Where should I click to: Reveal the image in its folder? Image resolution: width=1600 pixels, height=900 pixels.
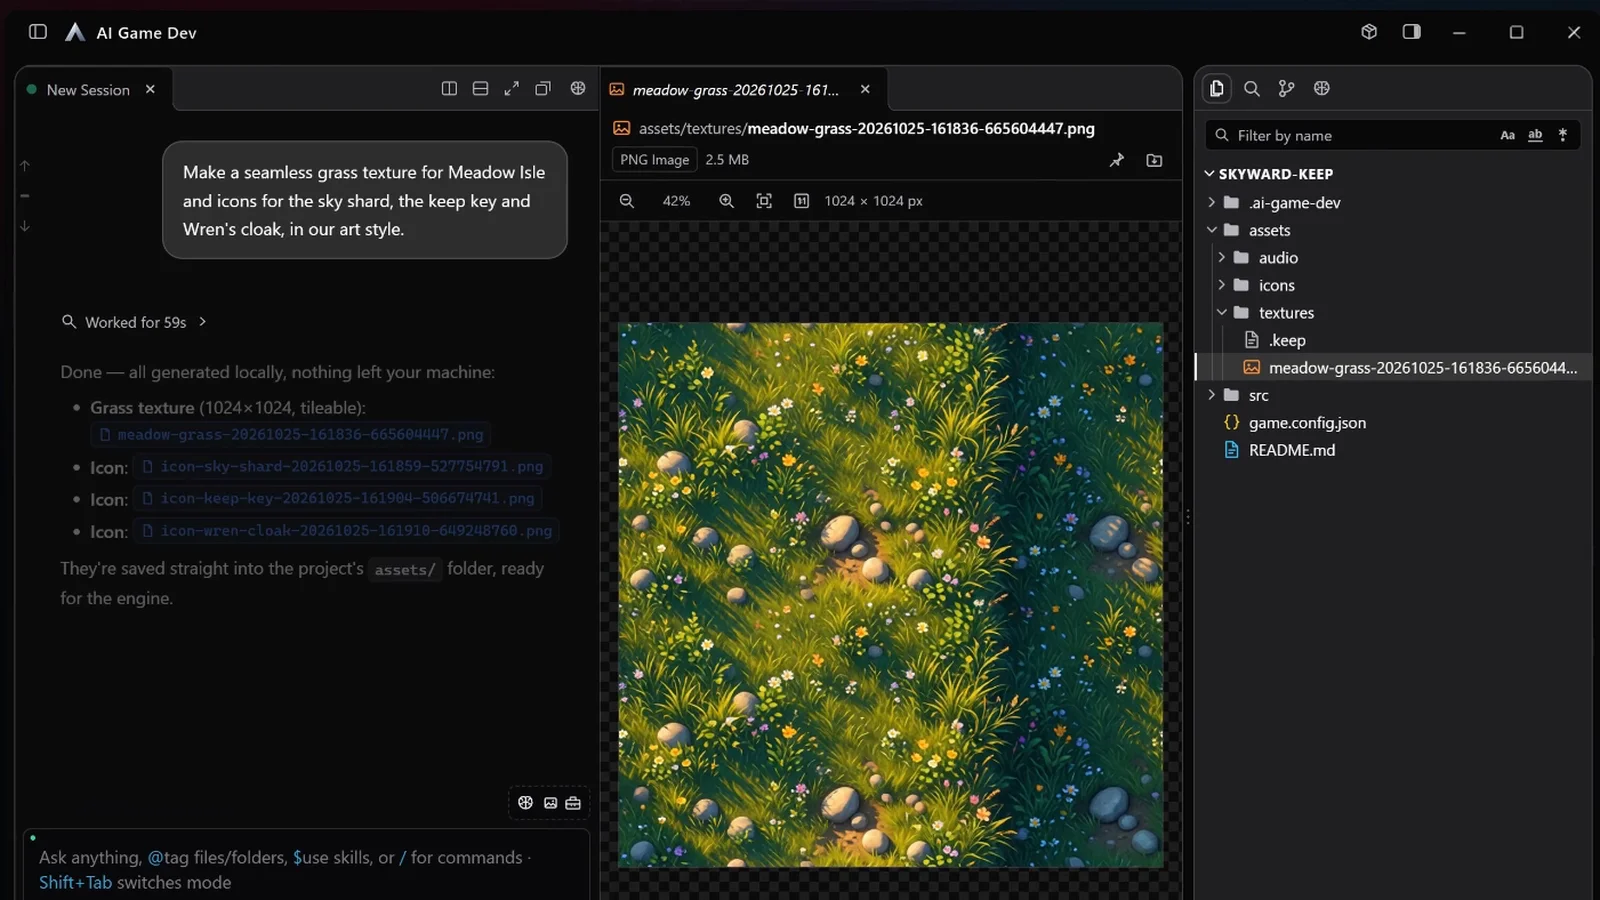(x=1154, y=160)
